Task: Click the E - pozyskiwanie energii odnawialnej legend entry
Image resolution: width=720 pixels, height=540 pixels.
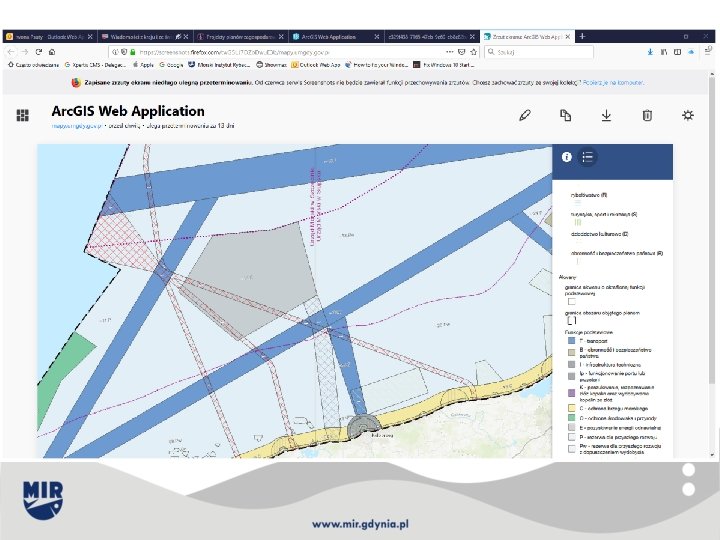Action: tap(614, 428)
